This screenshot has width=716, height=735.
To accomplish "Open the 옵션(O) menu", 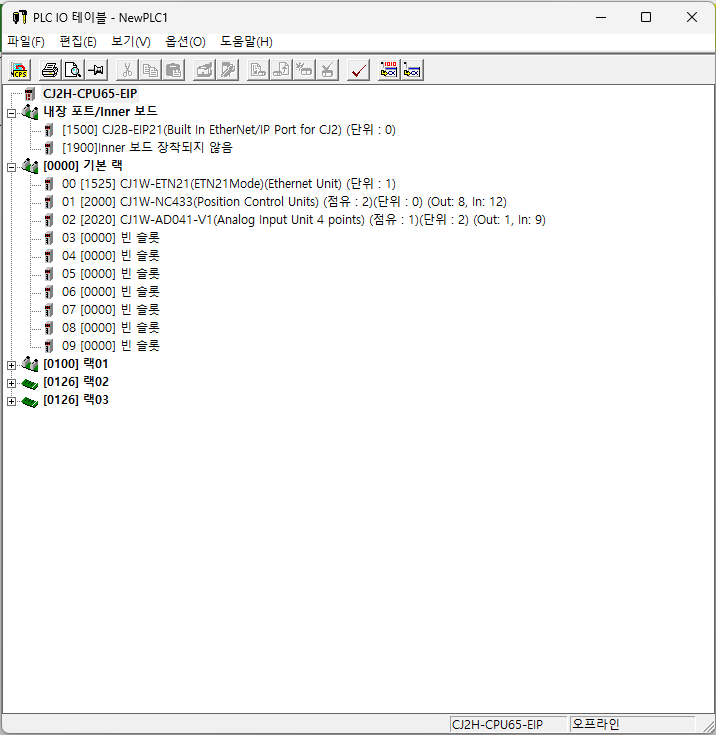I will 185,42.
